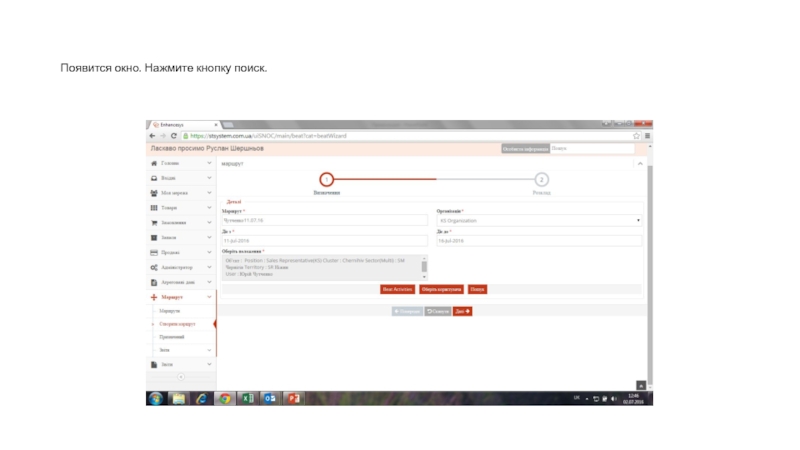Image resolution: width=800 pixels, height=450 pixels.
Task: Expand the Товари row chevron
Action: (209, 208)
